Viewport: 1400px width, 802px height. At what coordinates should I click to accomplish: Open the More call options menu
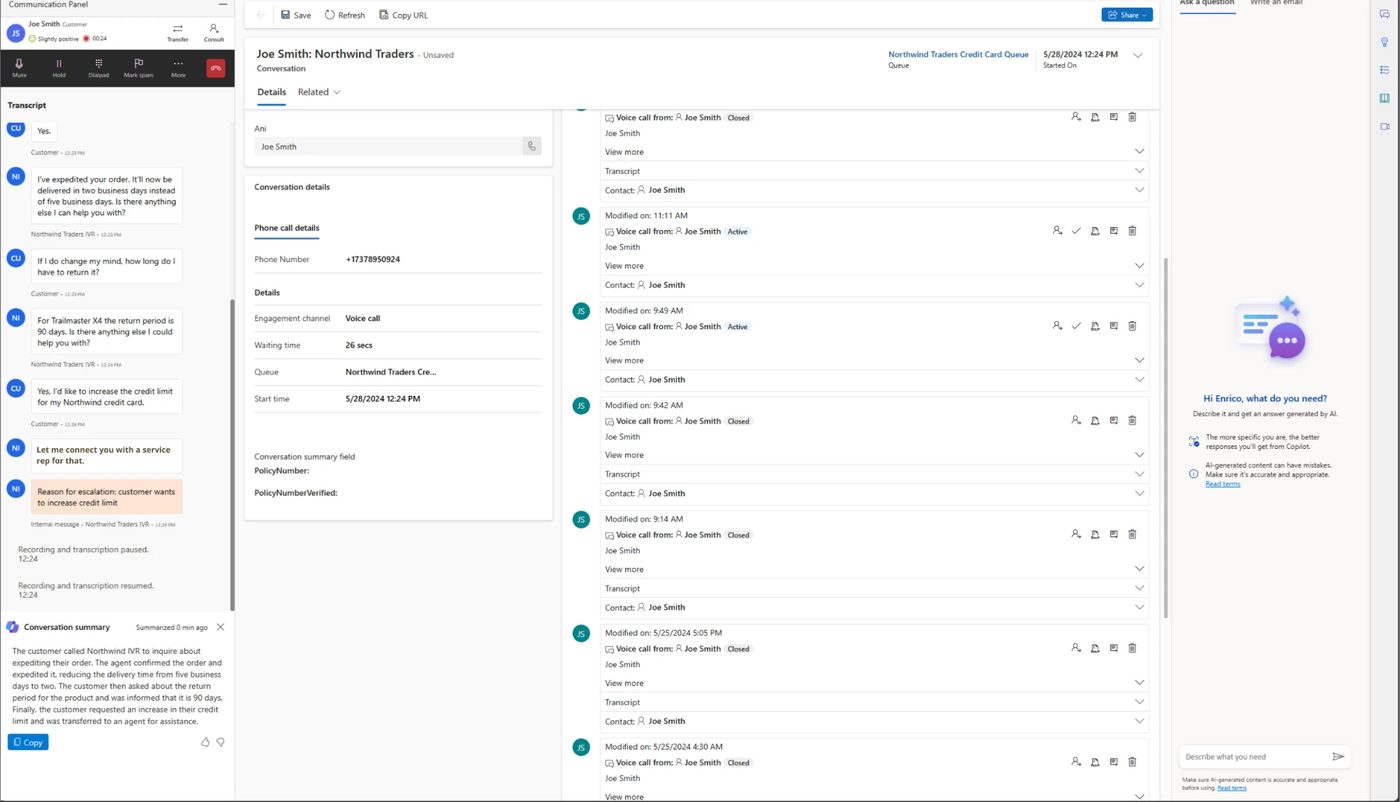(178, 68)
